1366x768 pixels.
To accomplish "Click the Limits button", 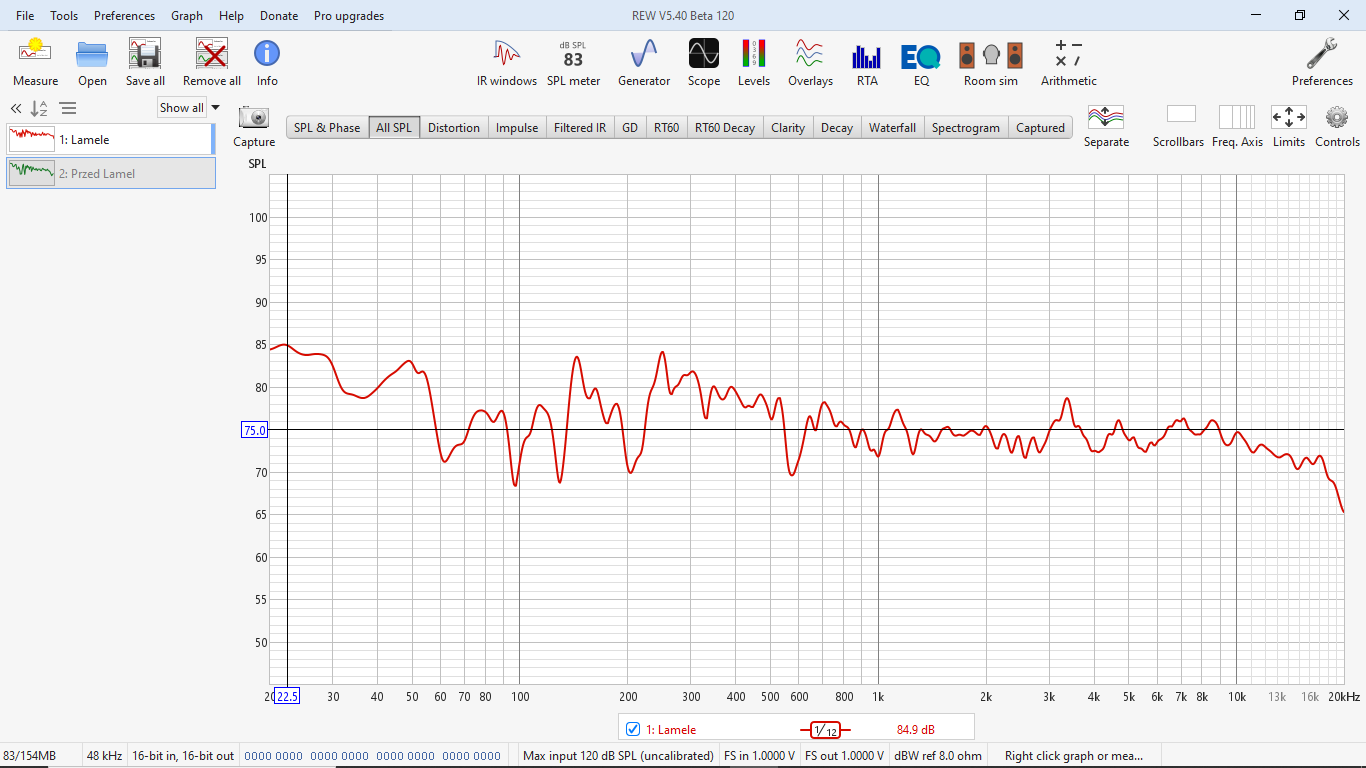I will (1288, 126).
